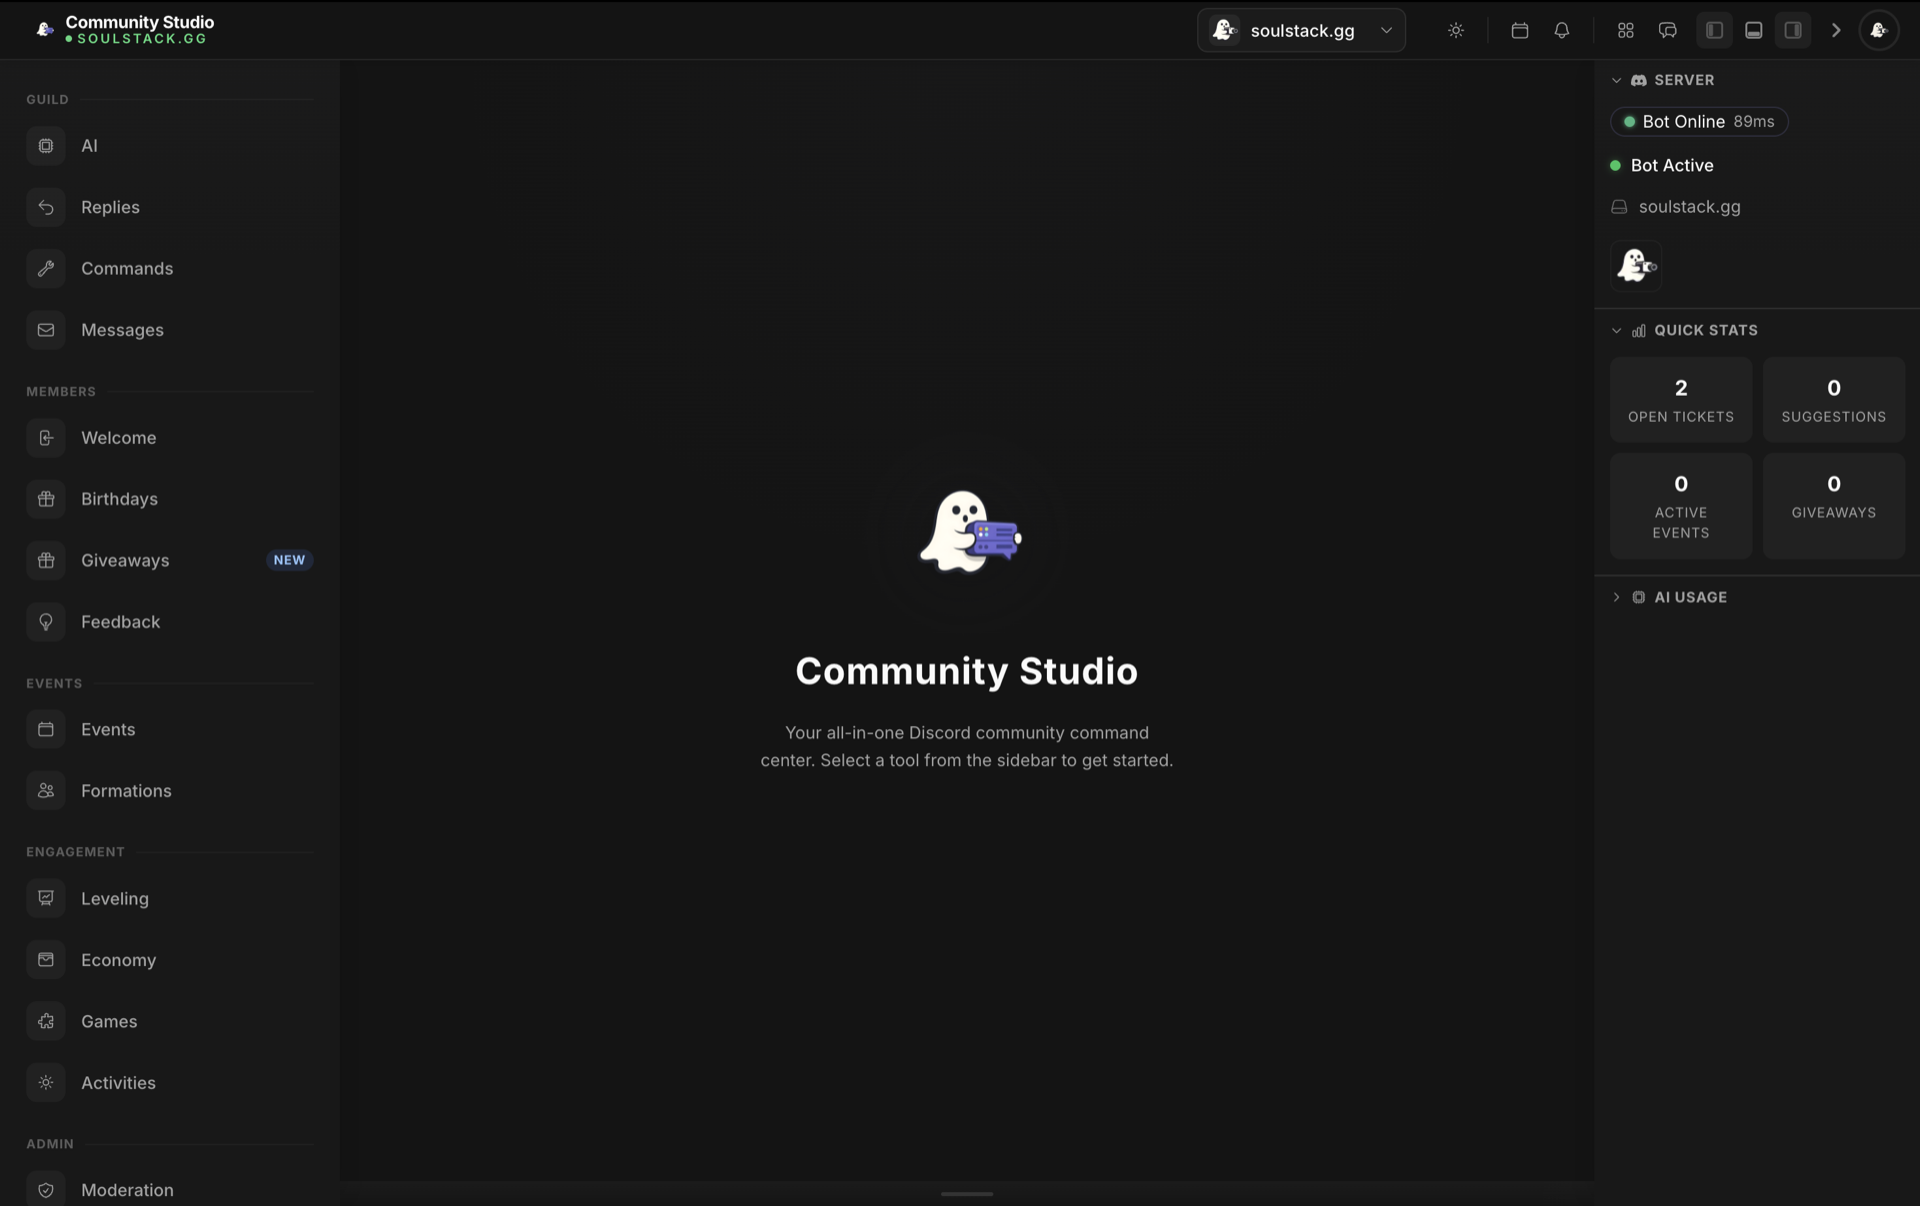Click the Moderation shield icon

pyautogui.click(x=46, y=1190)
